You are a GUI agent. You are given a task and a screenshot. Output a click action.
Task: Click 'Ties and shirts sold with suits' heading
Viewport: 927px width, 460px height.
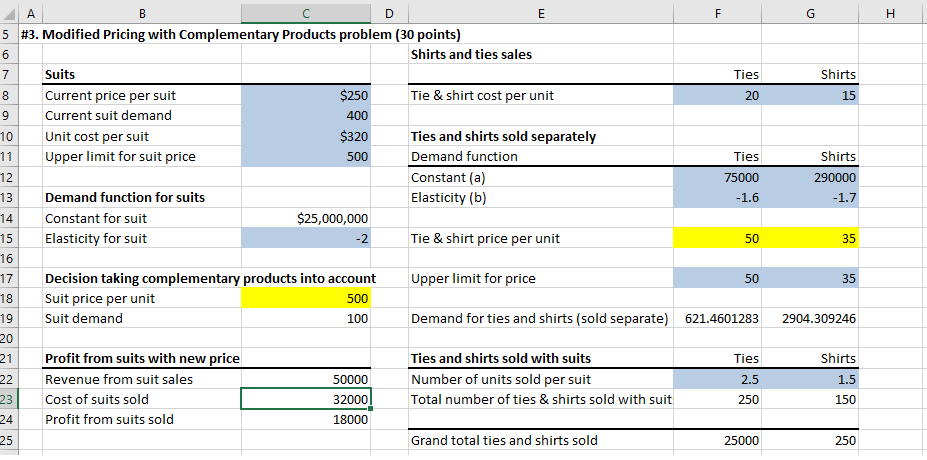501,358
